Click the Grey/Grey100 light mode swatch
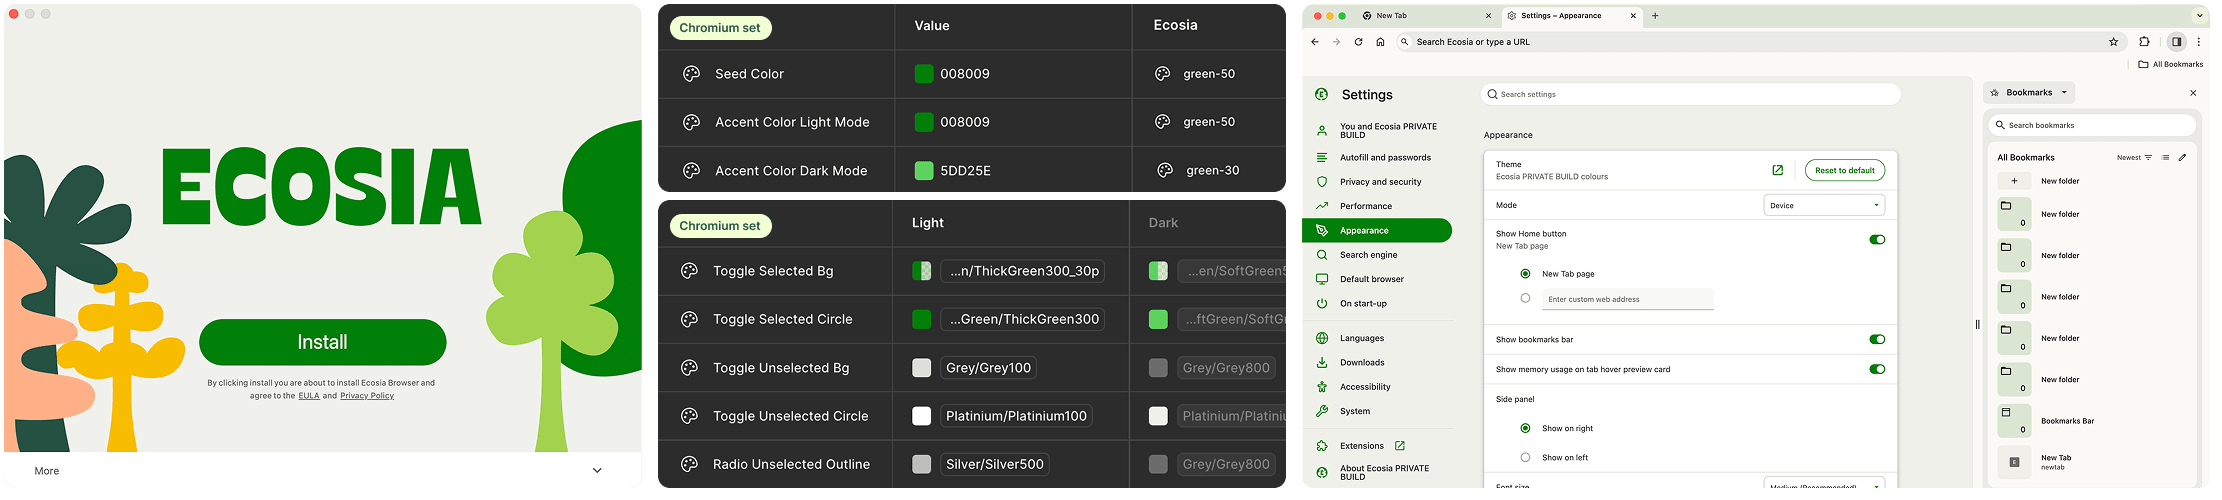 (x=922, y=368)
